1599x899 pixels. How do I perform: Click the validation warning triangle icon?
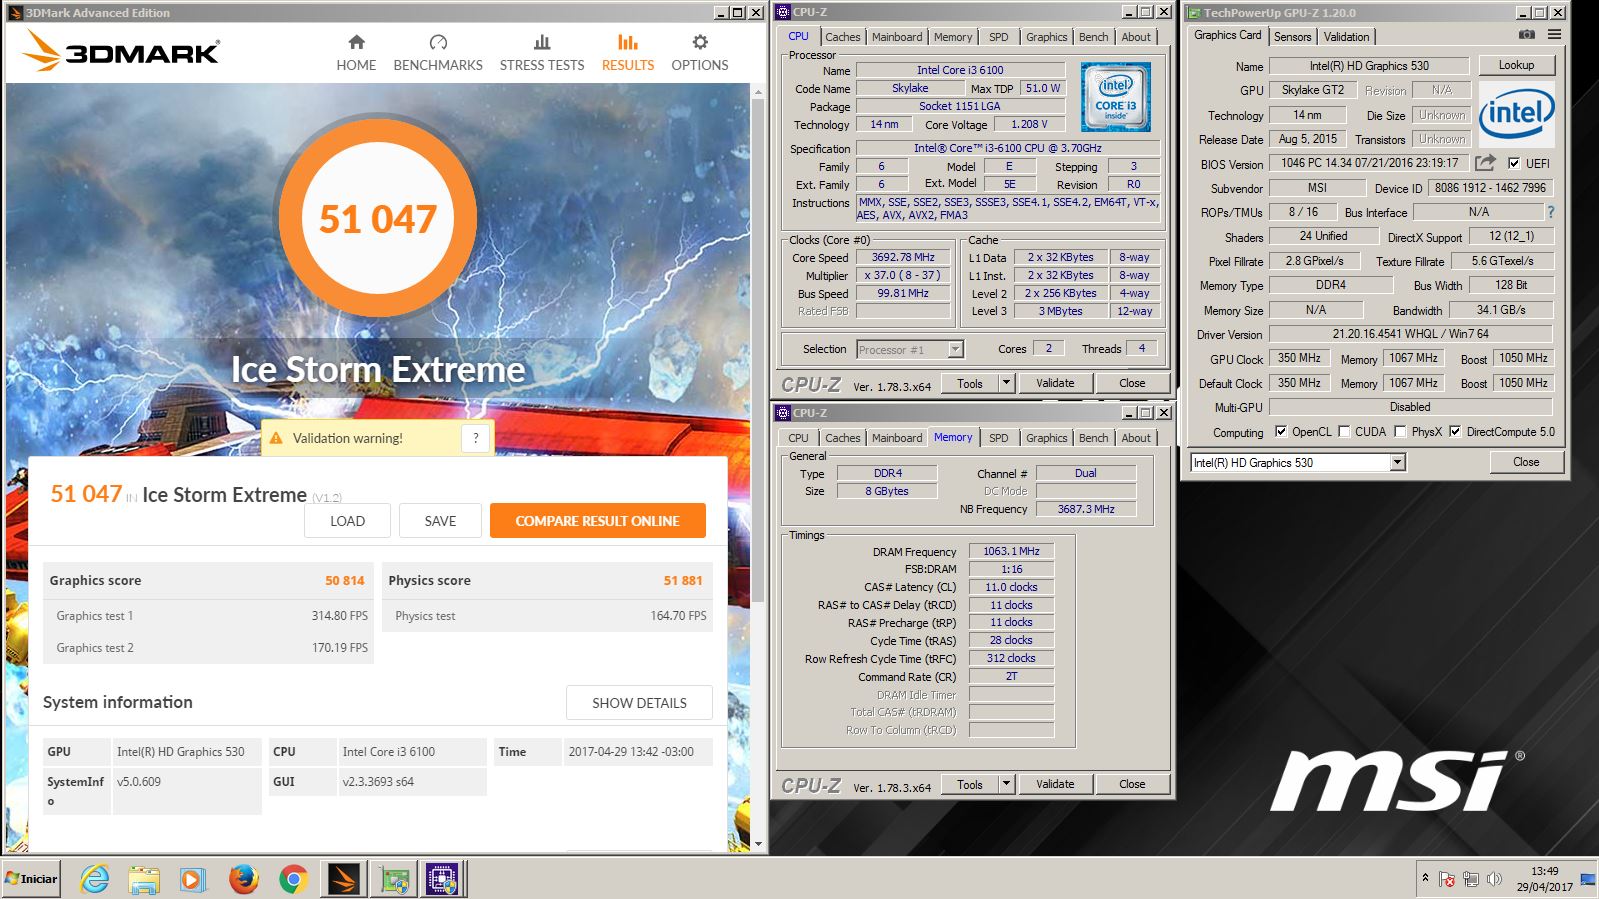point(276,438)
